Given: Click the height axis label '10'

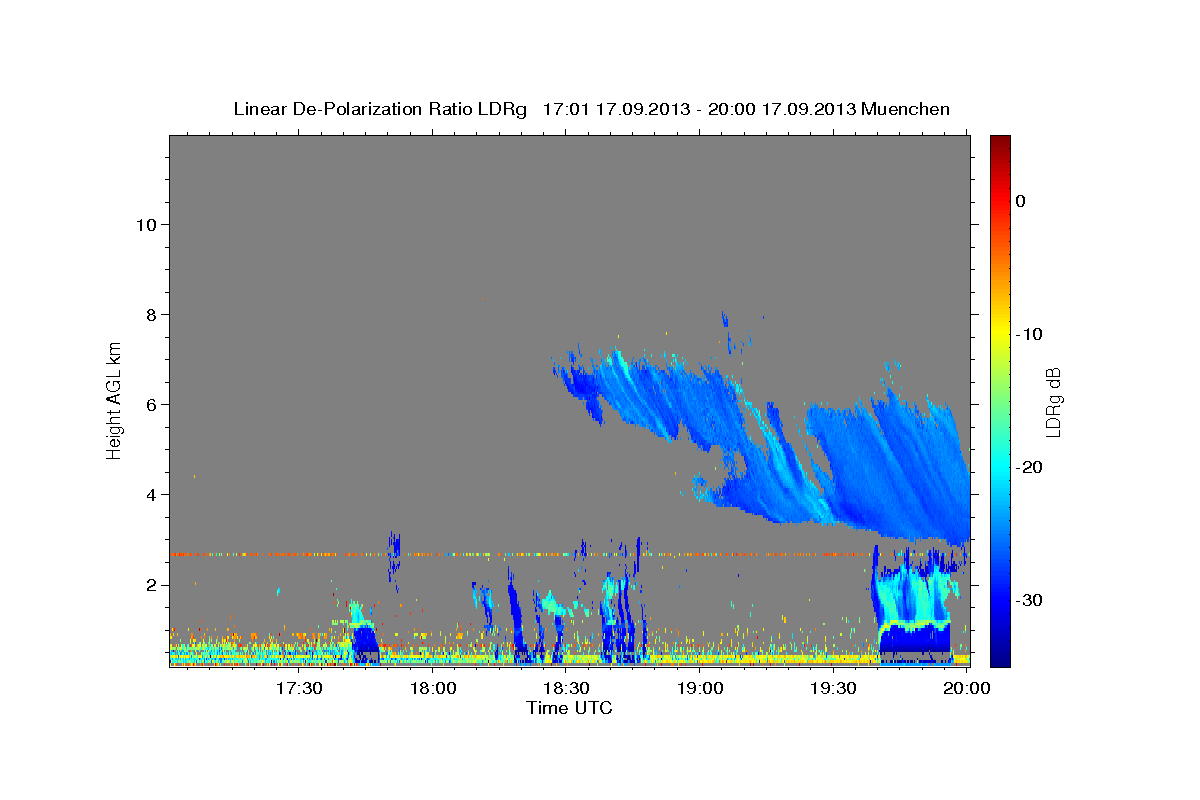Looking at the screenshot, I should coord(145,224).
